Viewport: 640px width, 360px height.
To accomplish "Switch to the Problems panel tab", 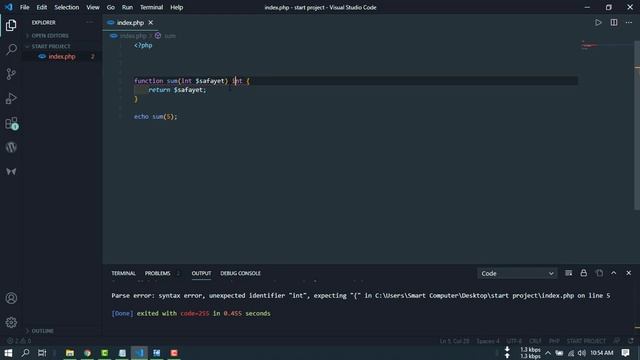I will coord(158,273).
